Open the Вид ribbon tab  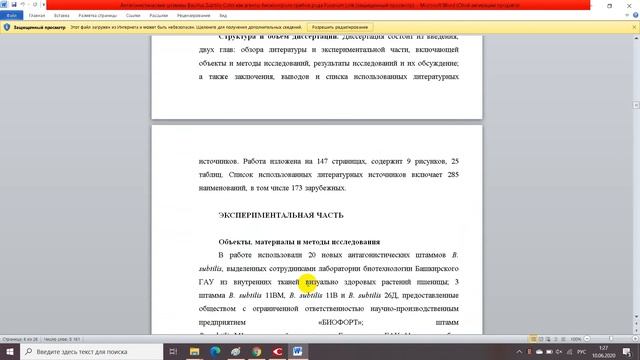[x=223, y=16]
